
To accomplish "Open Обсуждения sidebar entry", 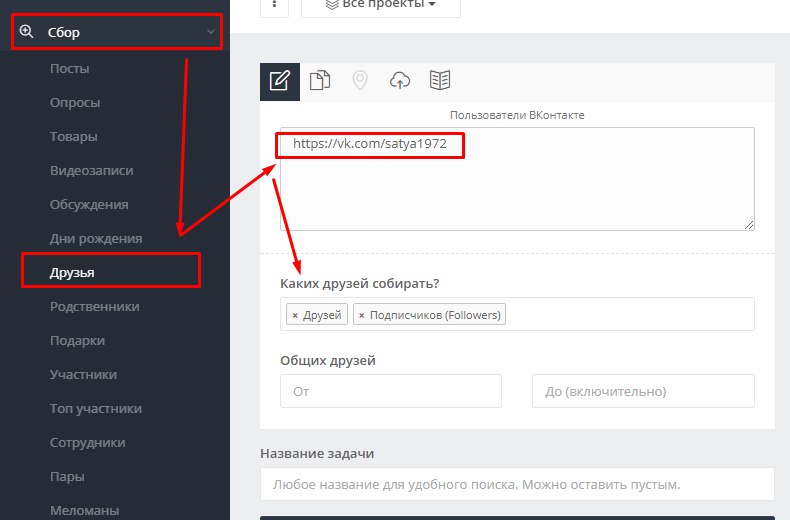I will click(89, 205).
